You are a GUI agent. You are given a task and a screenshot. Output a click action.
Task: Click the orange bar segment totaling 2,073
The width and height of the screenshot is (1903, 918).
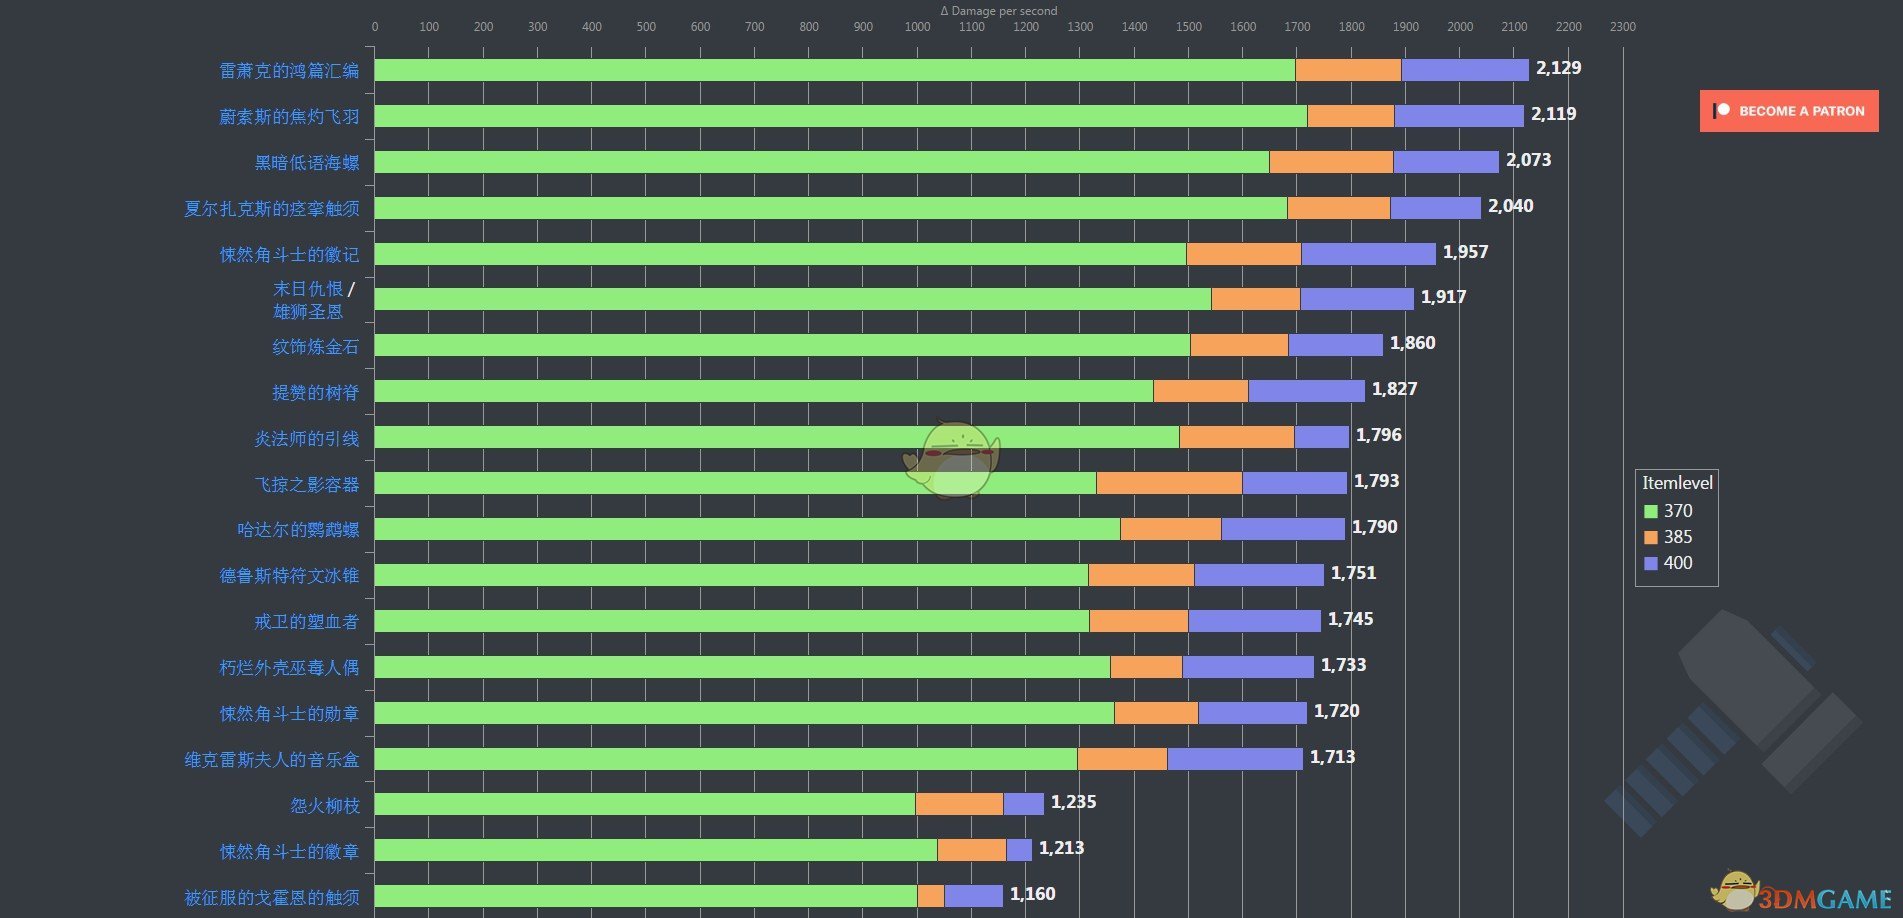(1331, 162)
